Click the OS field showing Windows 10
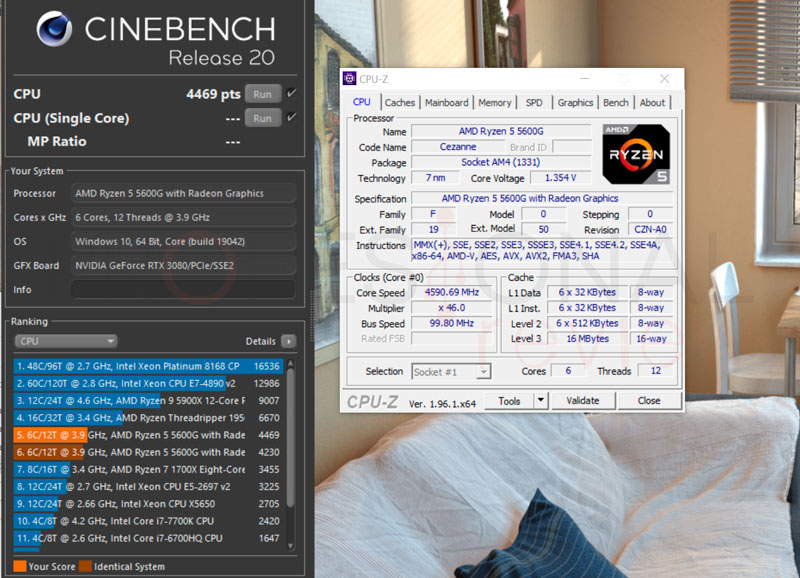The image size is (800, 578). 183,241
